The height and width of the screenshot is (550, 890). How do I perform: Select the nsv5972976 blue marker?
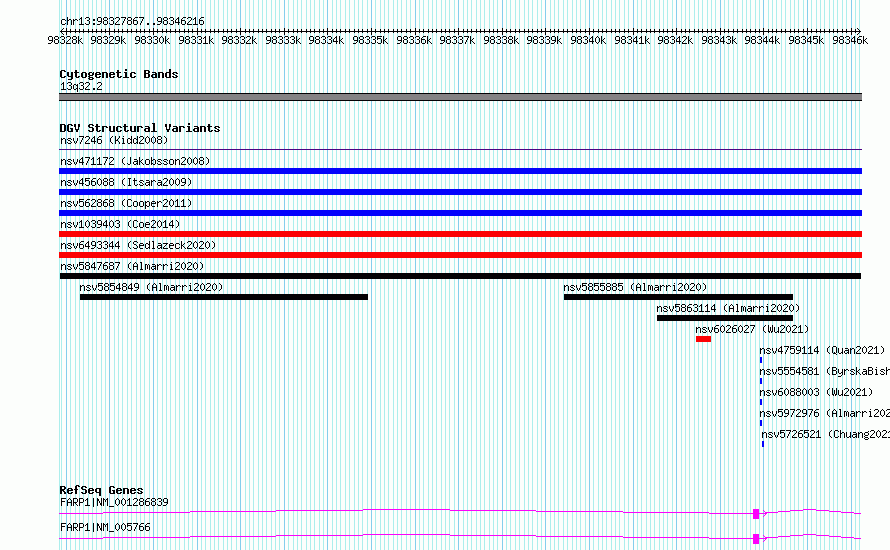(x=761, y=423)
